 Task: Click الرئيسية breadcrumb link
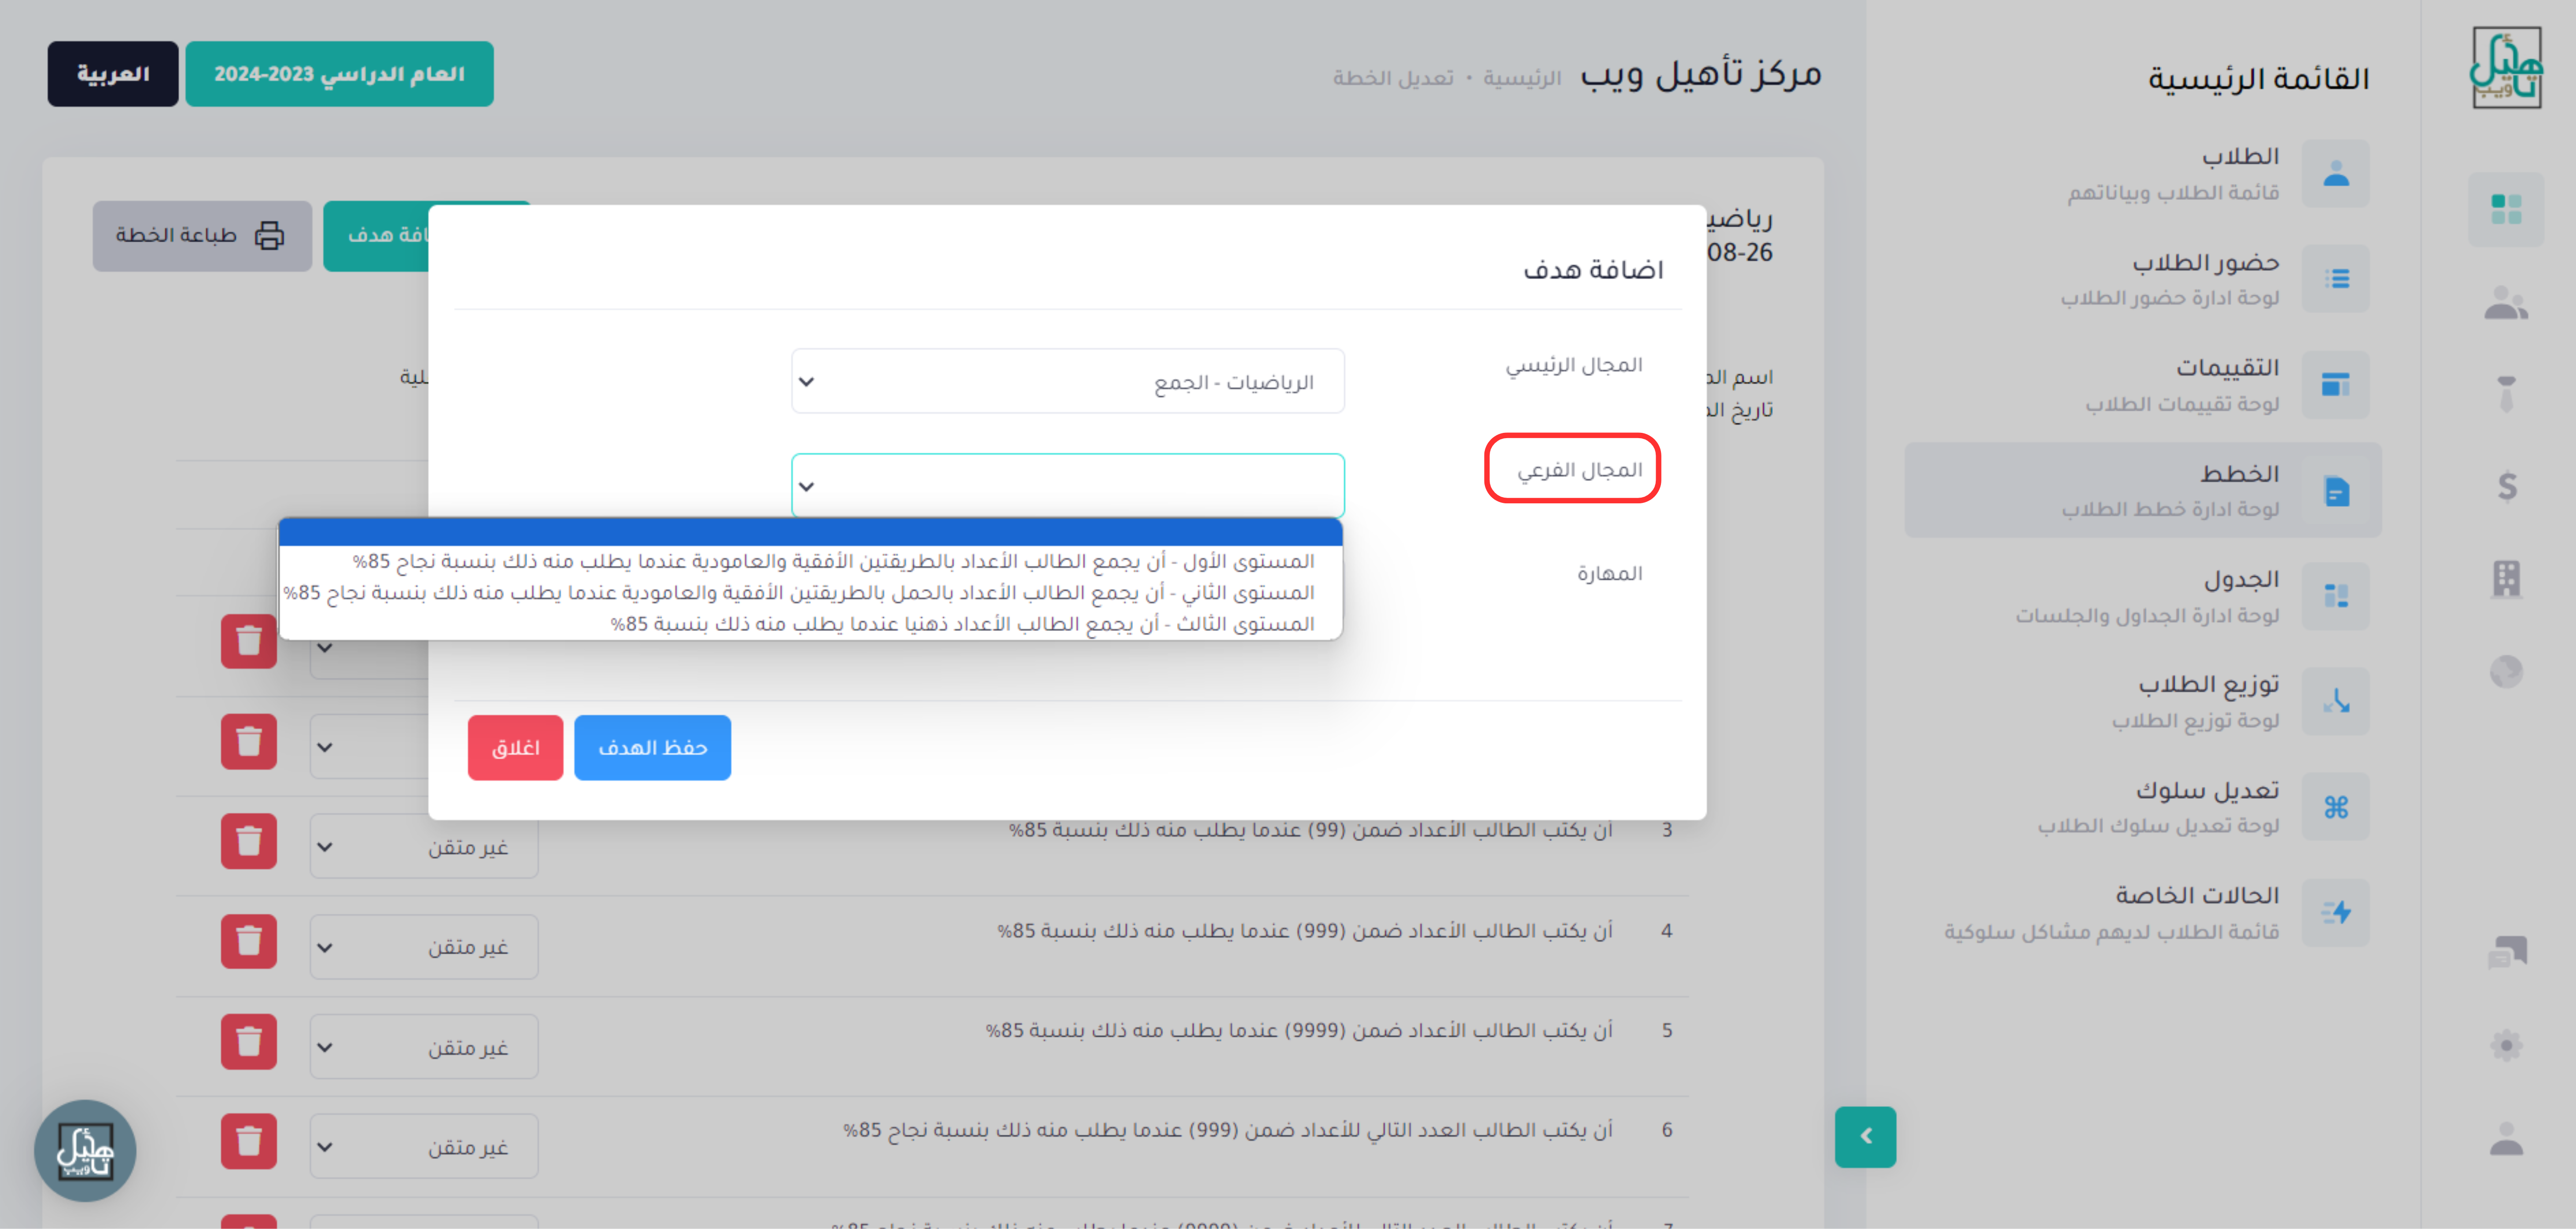(x=1521, y=78)
